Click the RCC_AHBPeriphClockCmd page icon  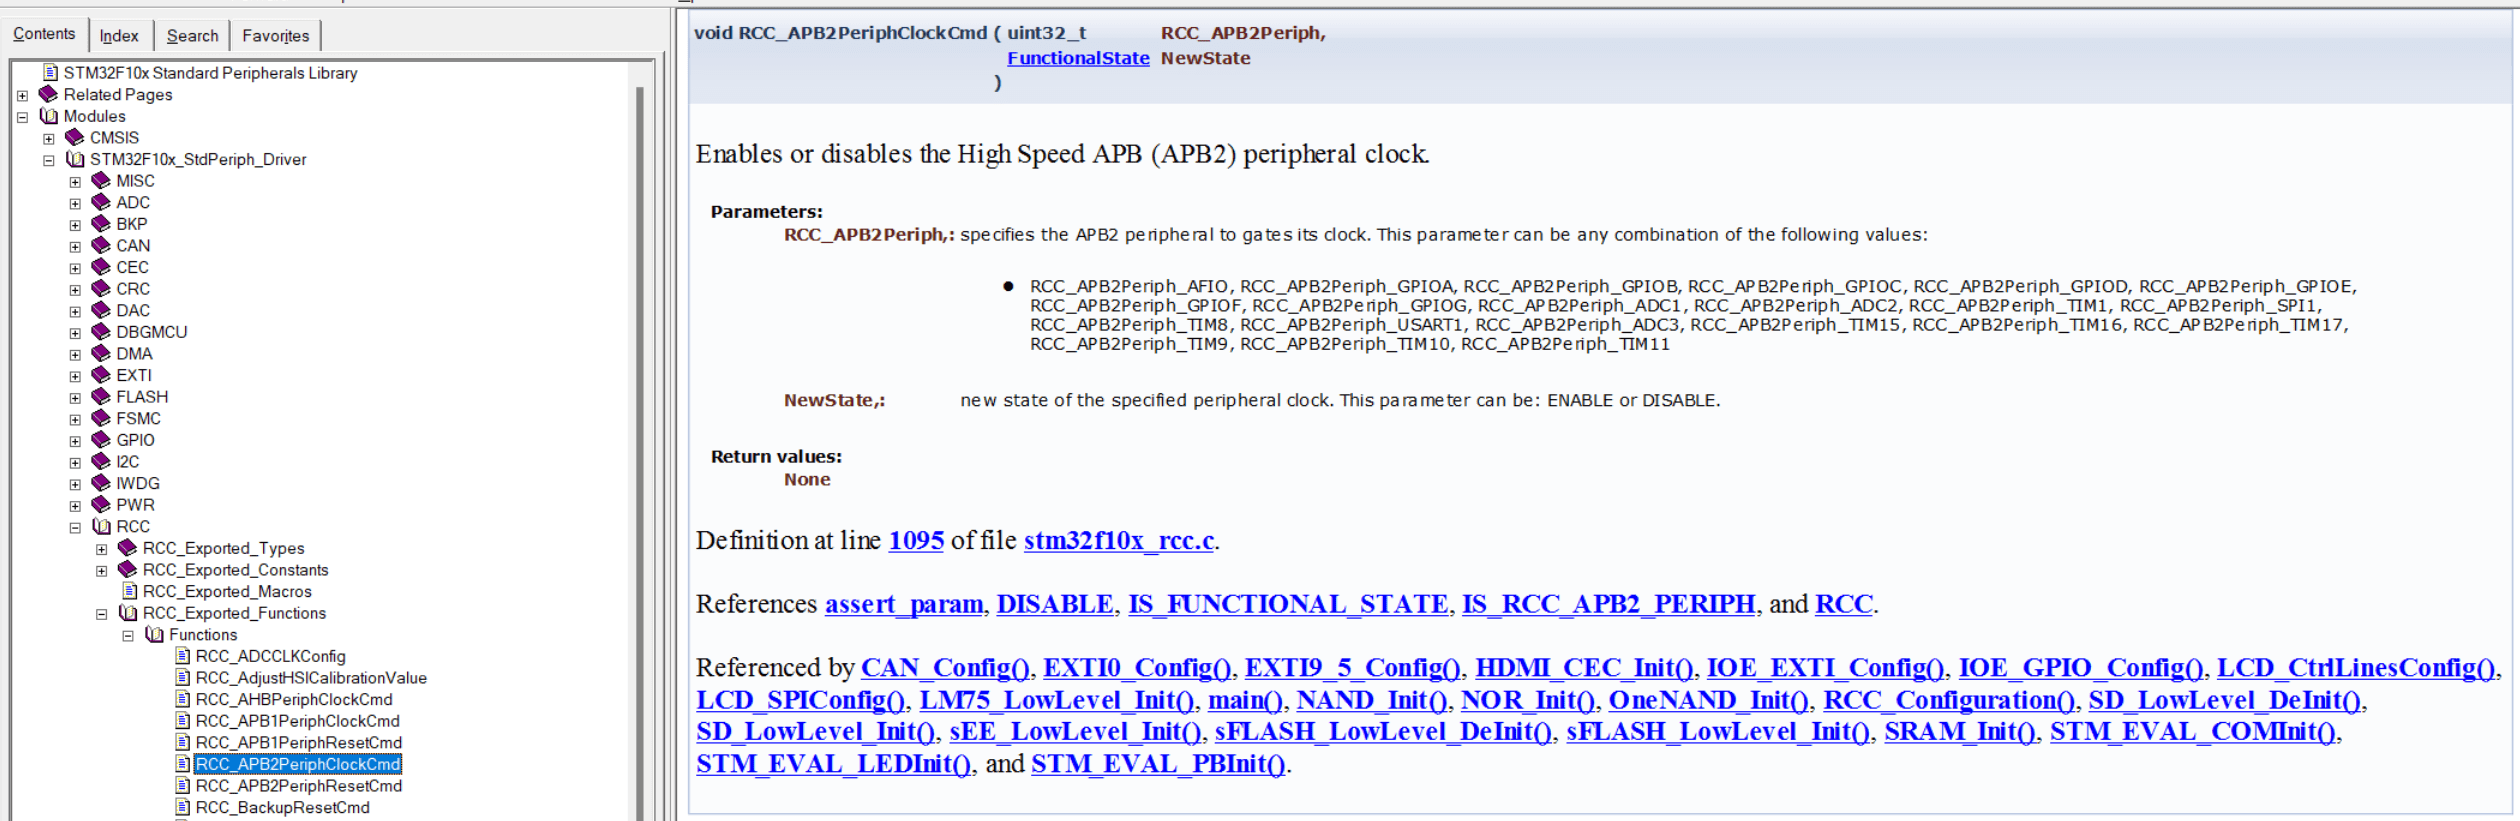tap(182, 699)
